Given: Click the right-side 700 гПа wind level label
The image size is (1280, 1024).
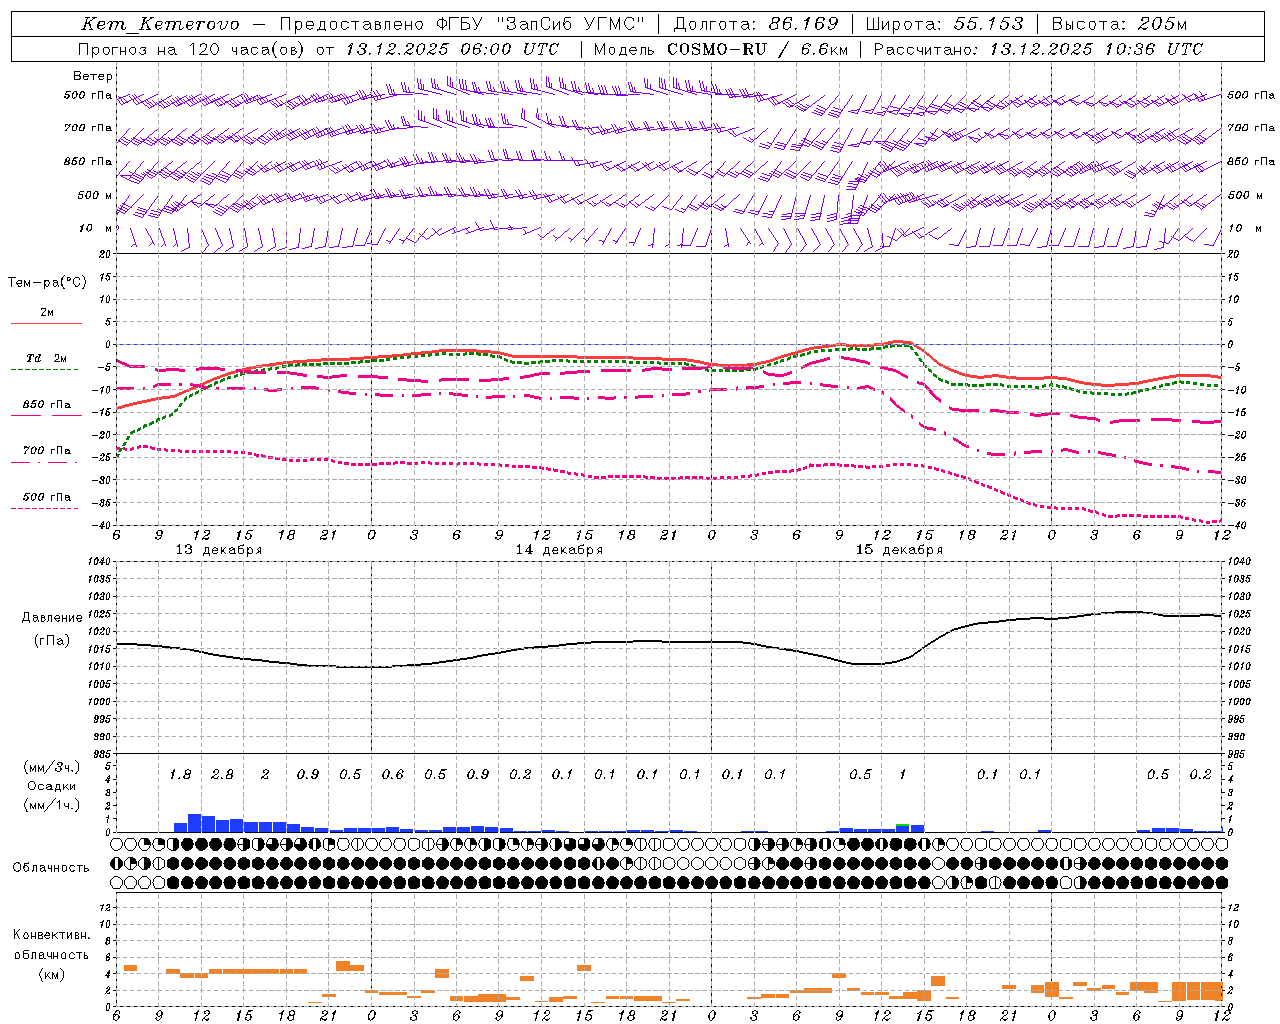Looking at the screenshot, I should 1251,128.
